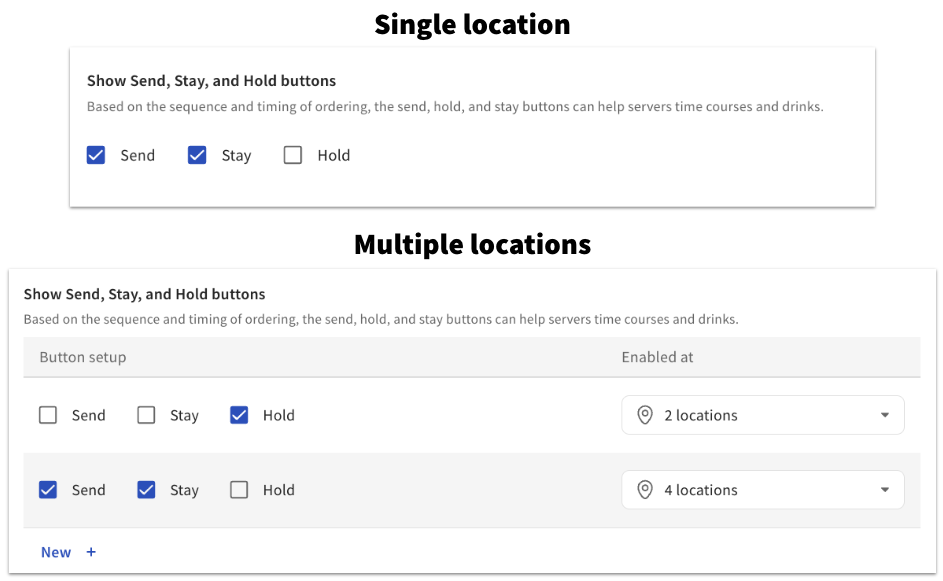The height and width of the screenshot is (581, 943).
Task: Check Send in the 2 locations row
Action: pyautogui.click(x=48, y=415)
